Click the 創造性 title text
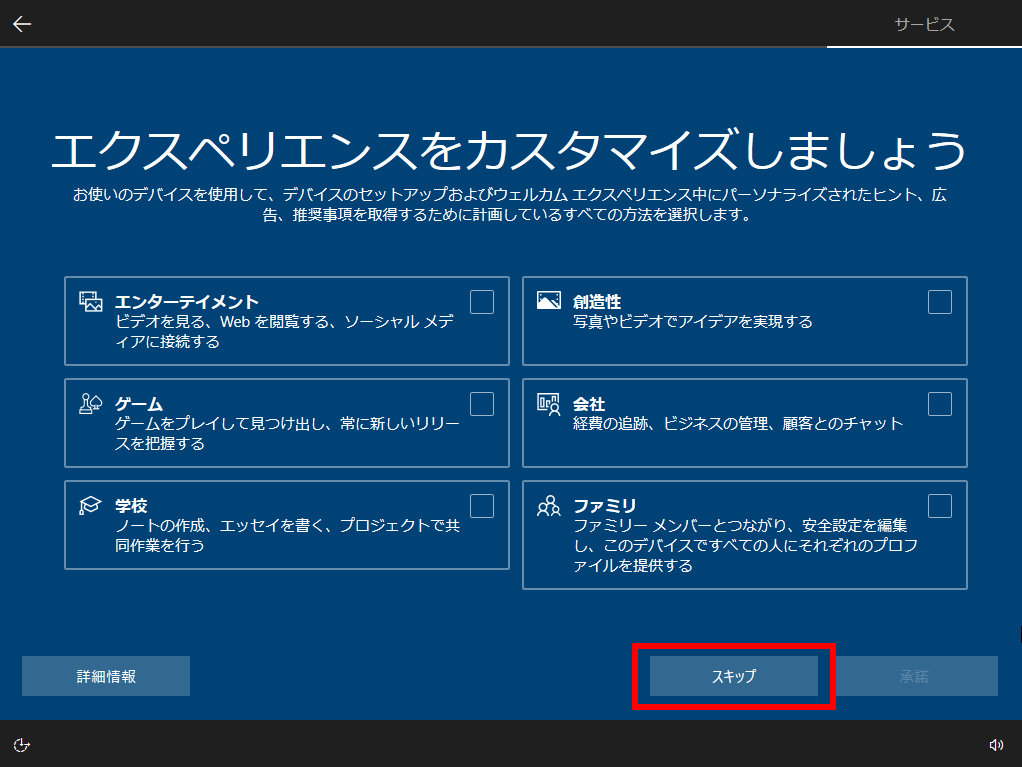This screenshot has height=767, width=1022. pos(597,302)
